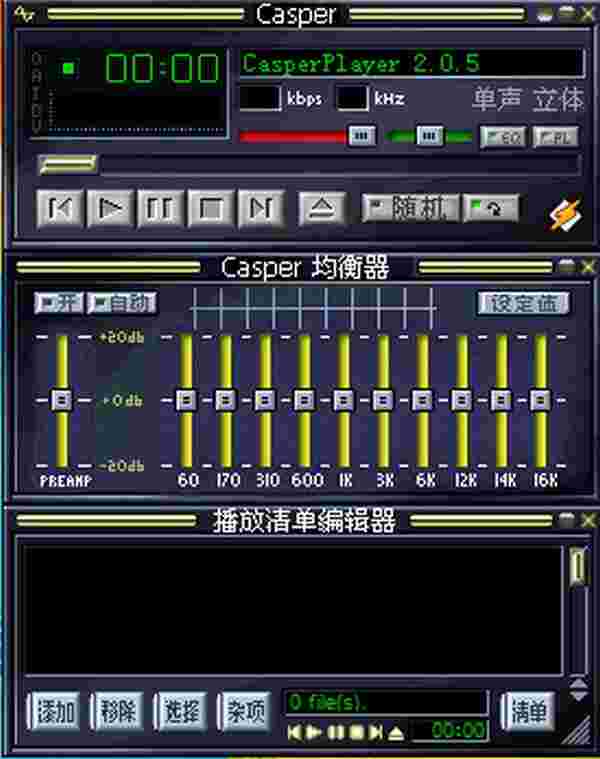Click the song position seek bar handle
This screenshot has width=600, height=759.
click(x=68, y=165)
